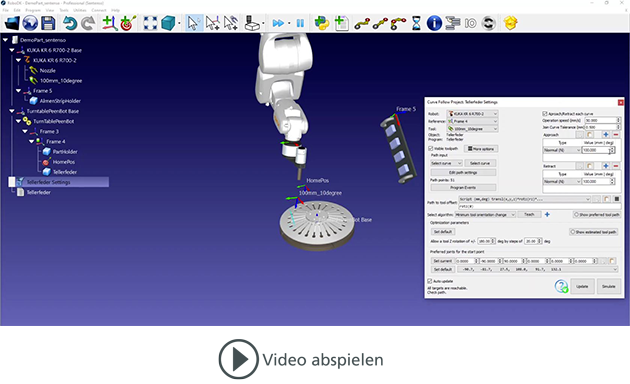Toggle the Visible toolpath checkbox
The height and width of the screenshot is (384, 630).
point(431,149)
